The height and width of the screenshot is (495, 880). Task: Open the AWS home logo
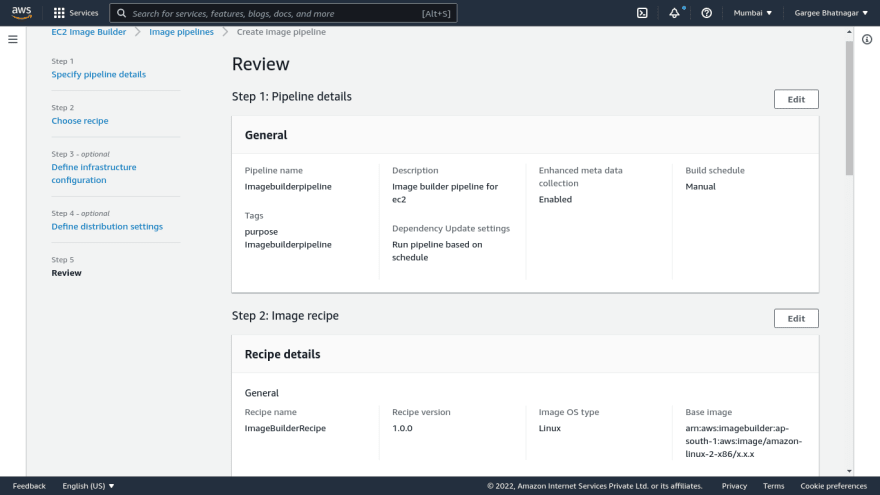[21, 12]
